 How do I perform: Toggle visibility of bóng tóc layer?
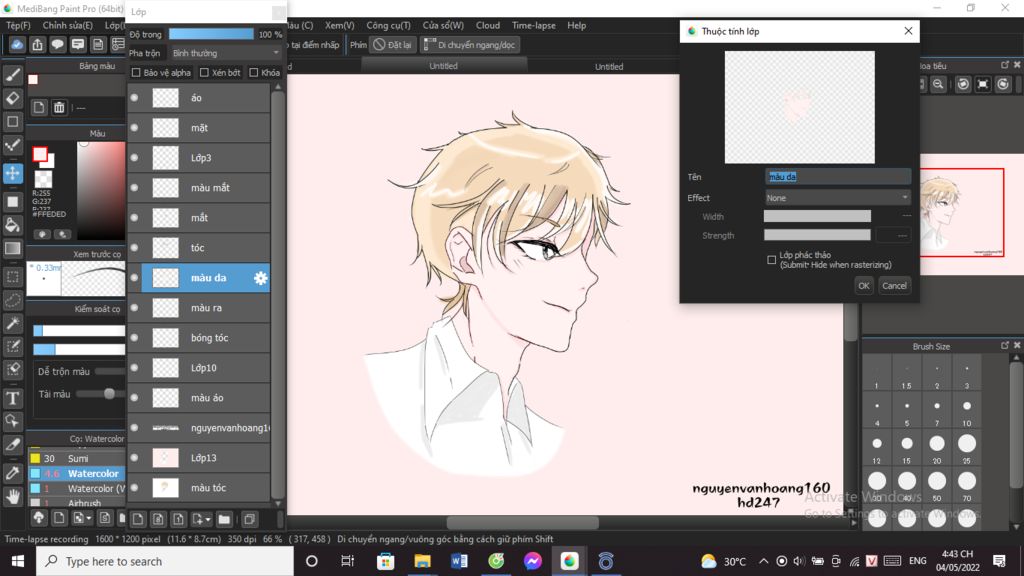(135, 338)
